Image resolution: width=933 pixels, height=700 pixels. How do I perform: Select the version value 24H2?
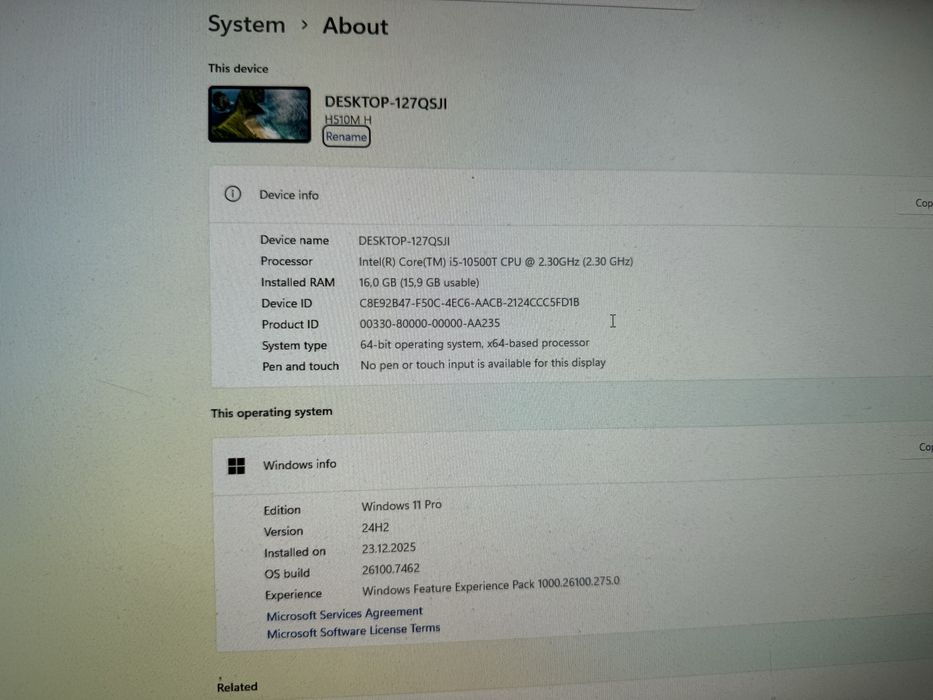click(375, 527)
